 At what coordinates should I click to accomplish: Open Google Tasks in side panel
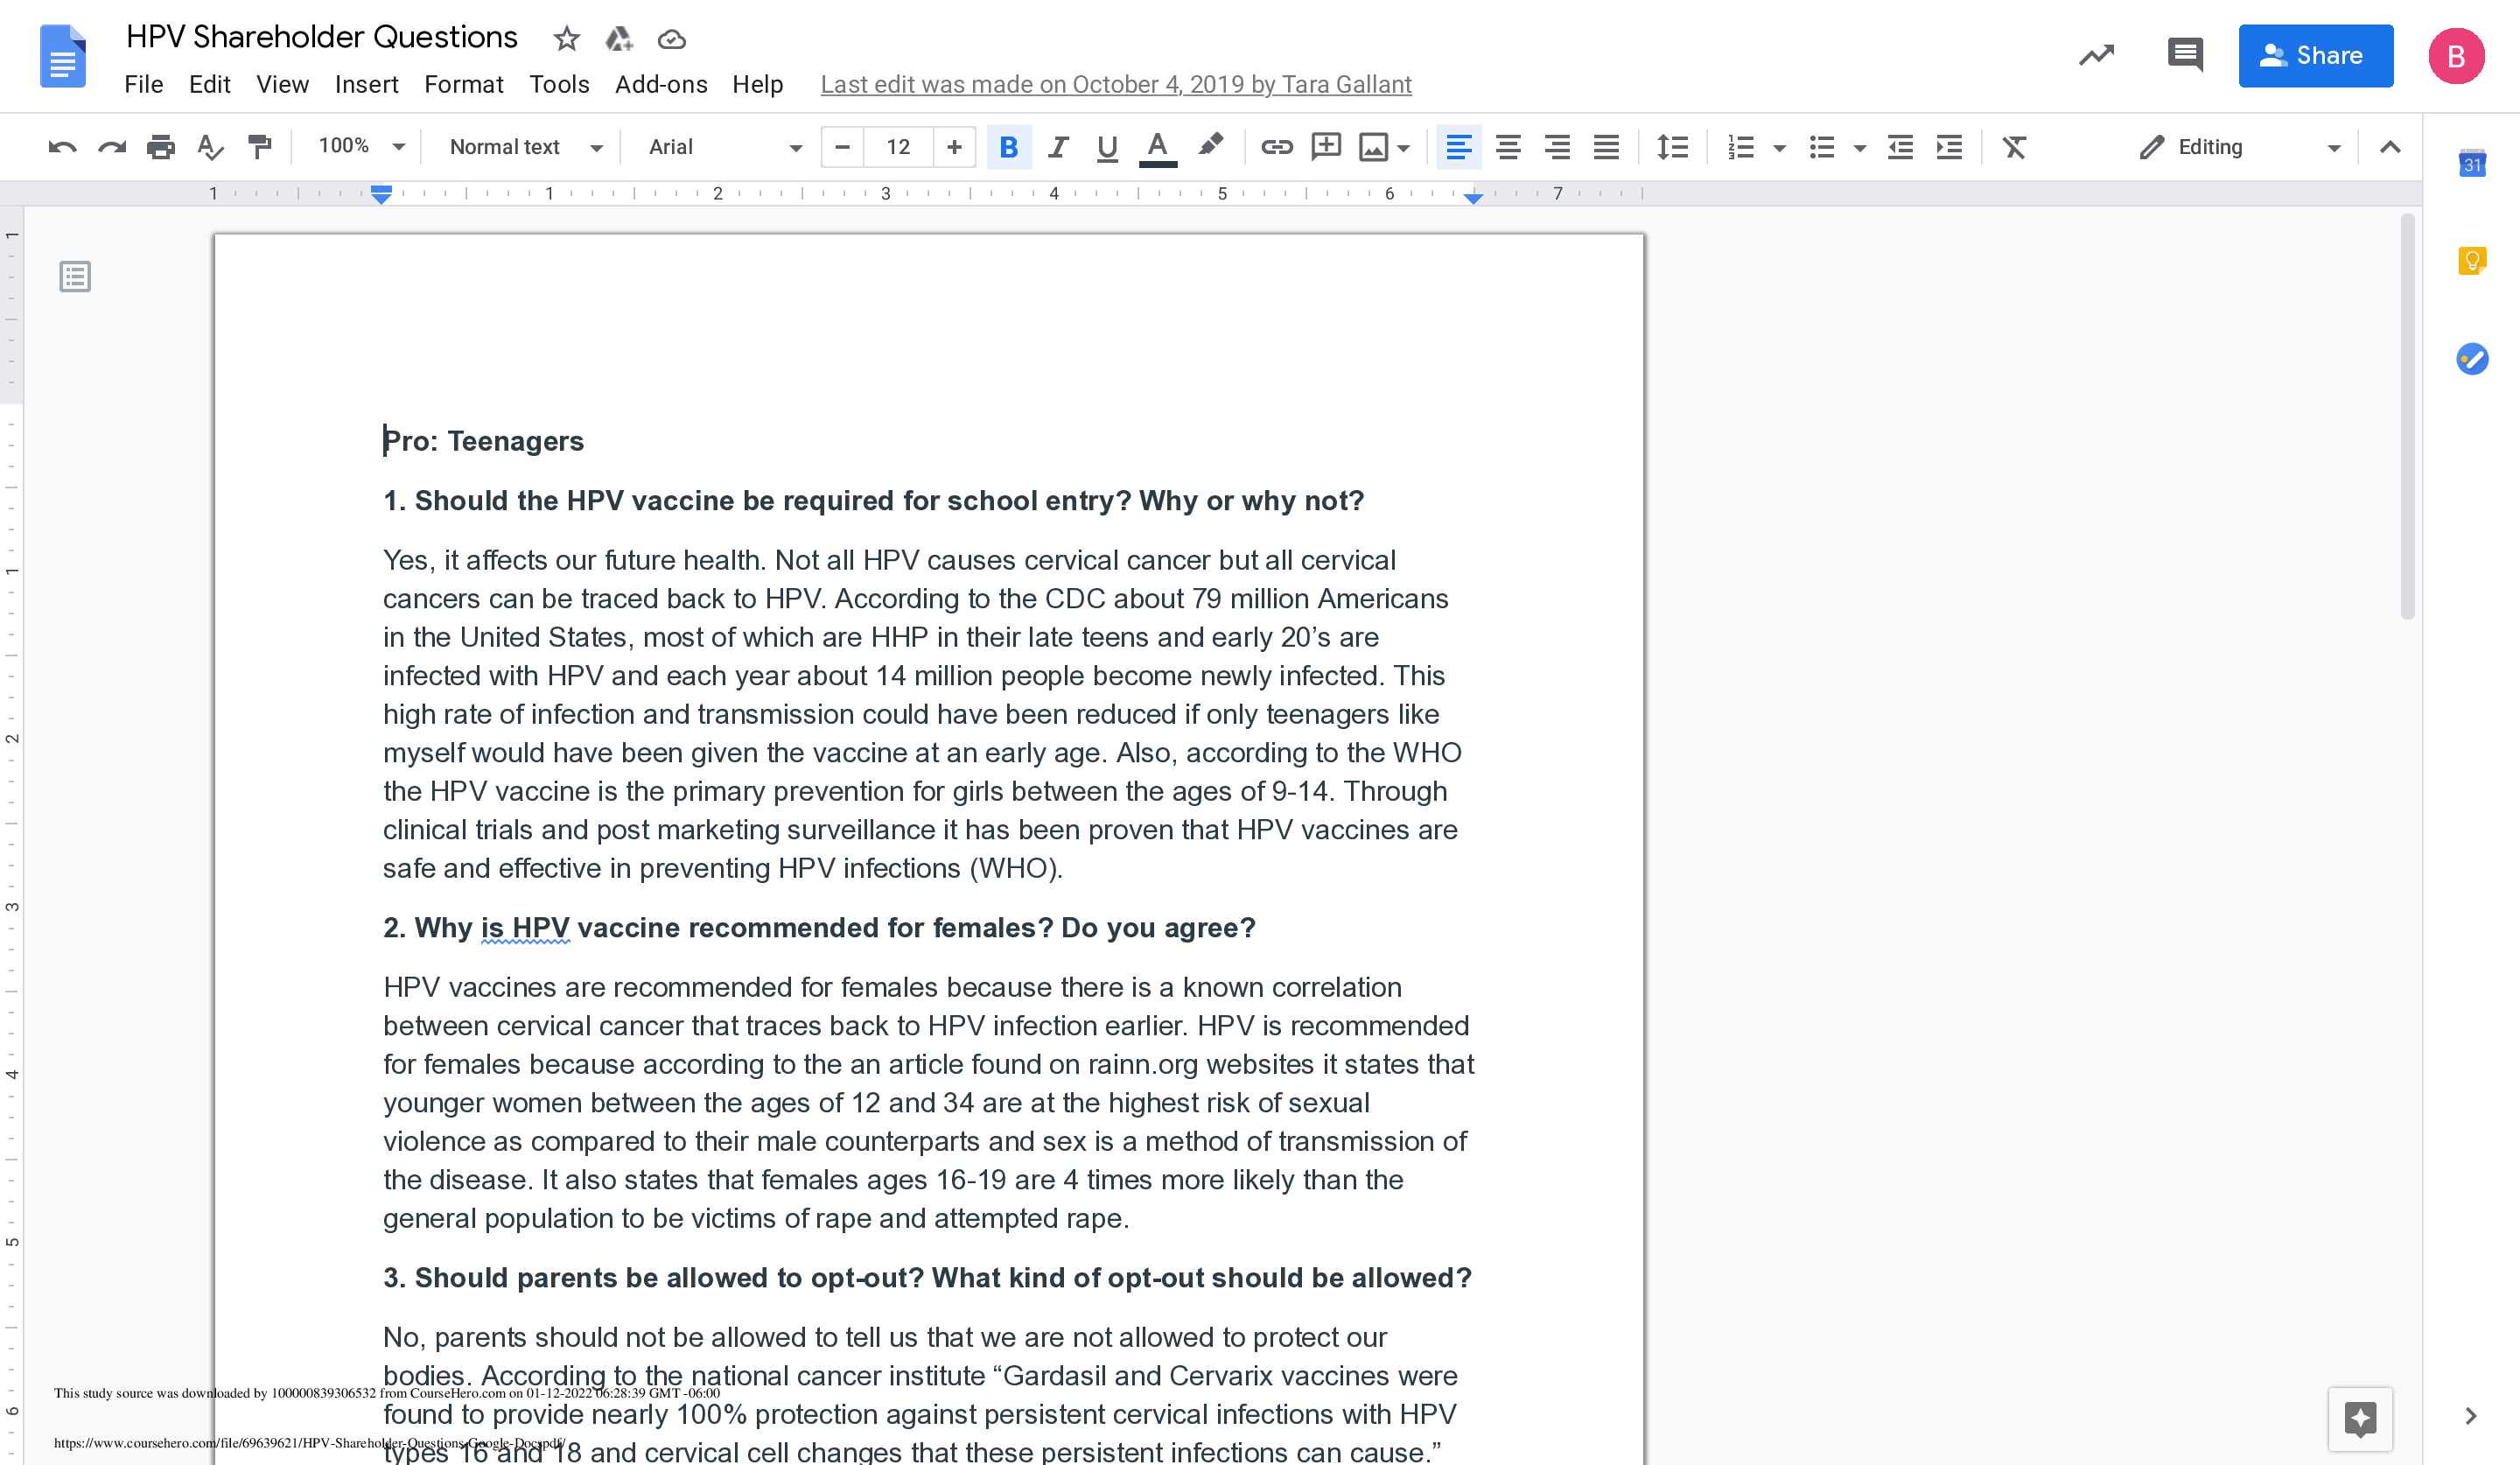point(2472,359)
